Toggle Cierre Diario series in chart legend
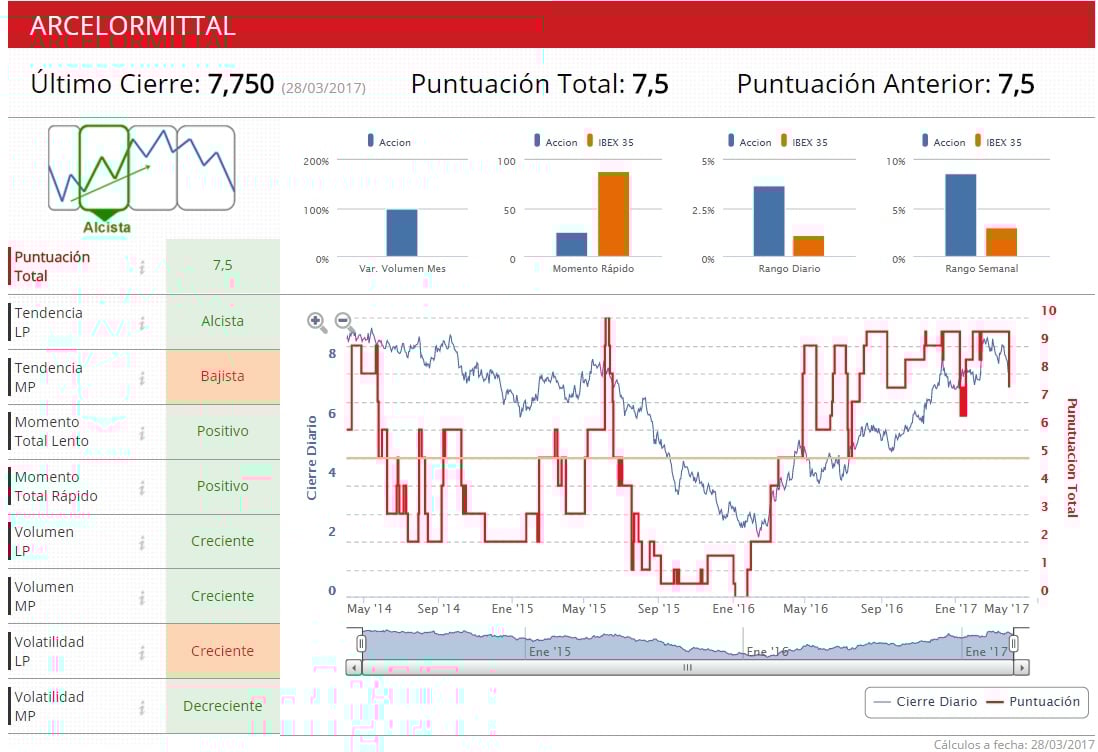The image size is (1098, 752). (x=926, y=702)
